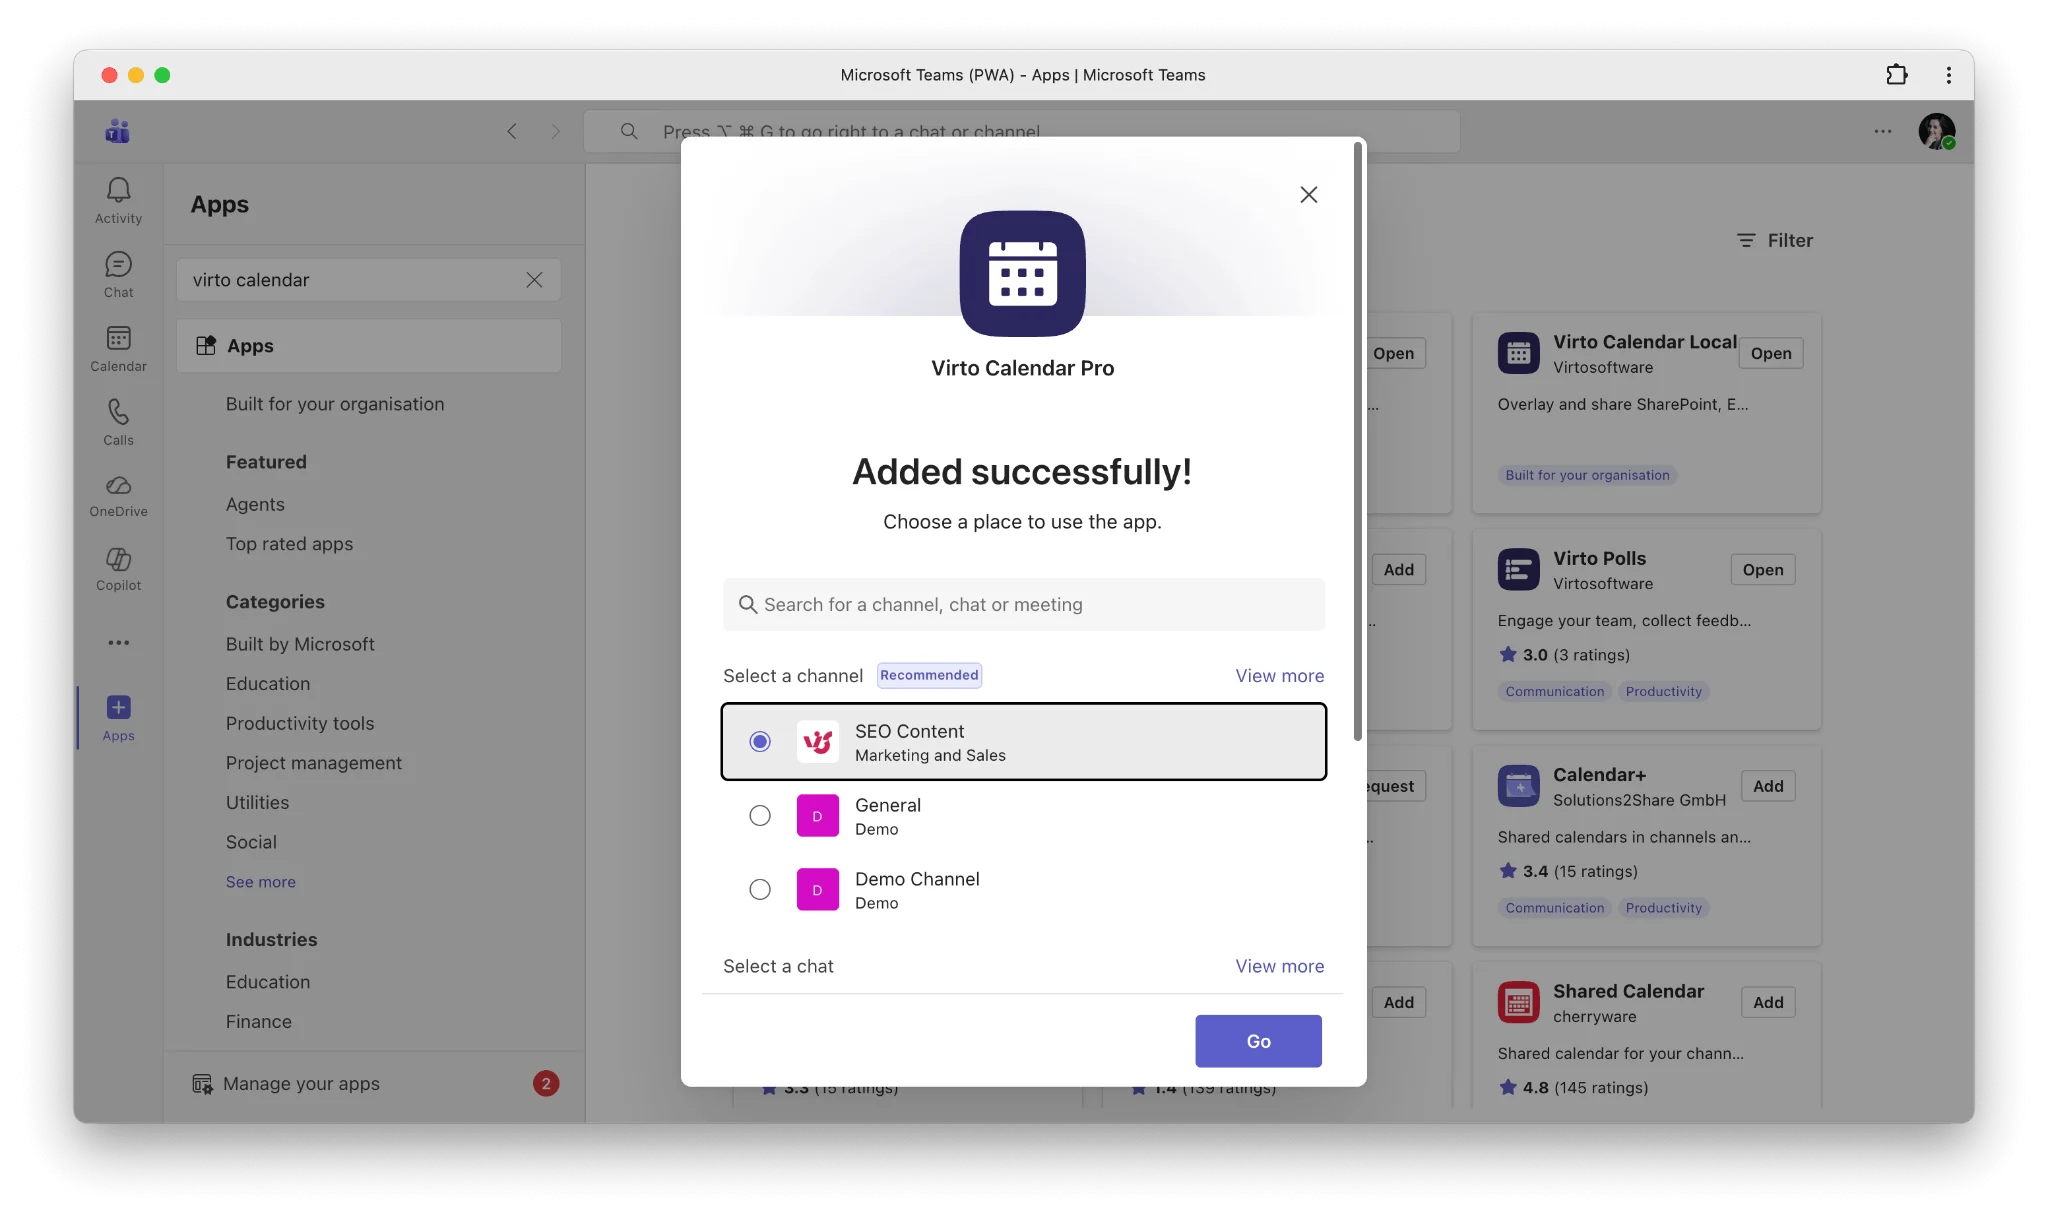Click Virto Polls Communication tag
2048x1221 pixels.
click(1554, 692)
